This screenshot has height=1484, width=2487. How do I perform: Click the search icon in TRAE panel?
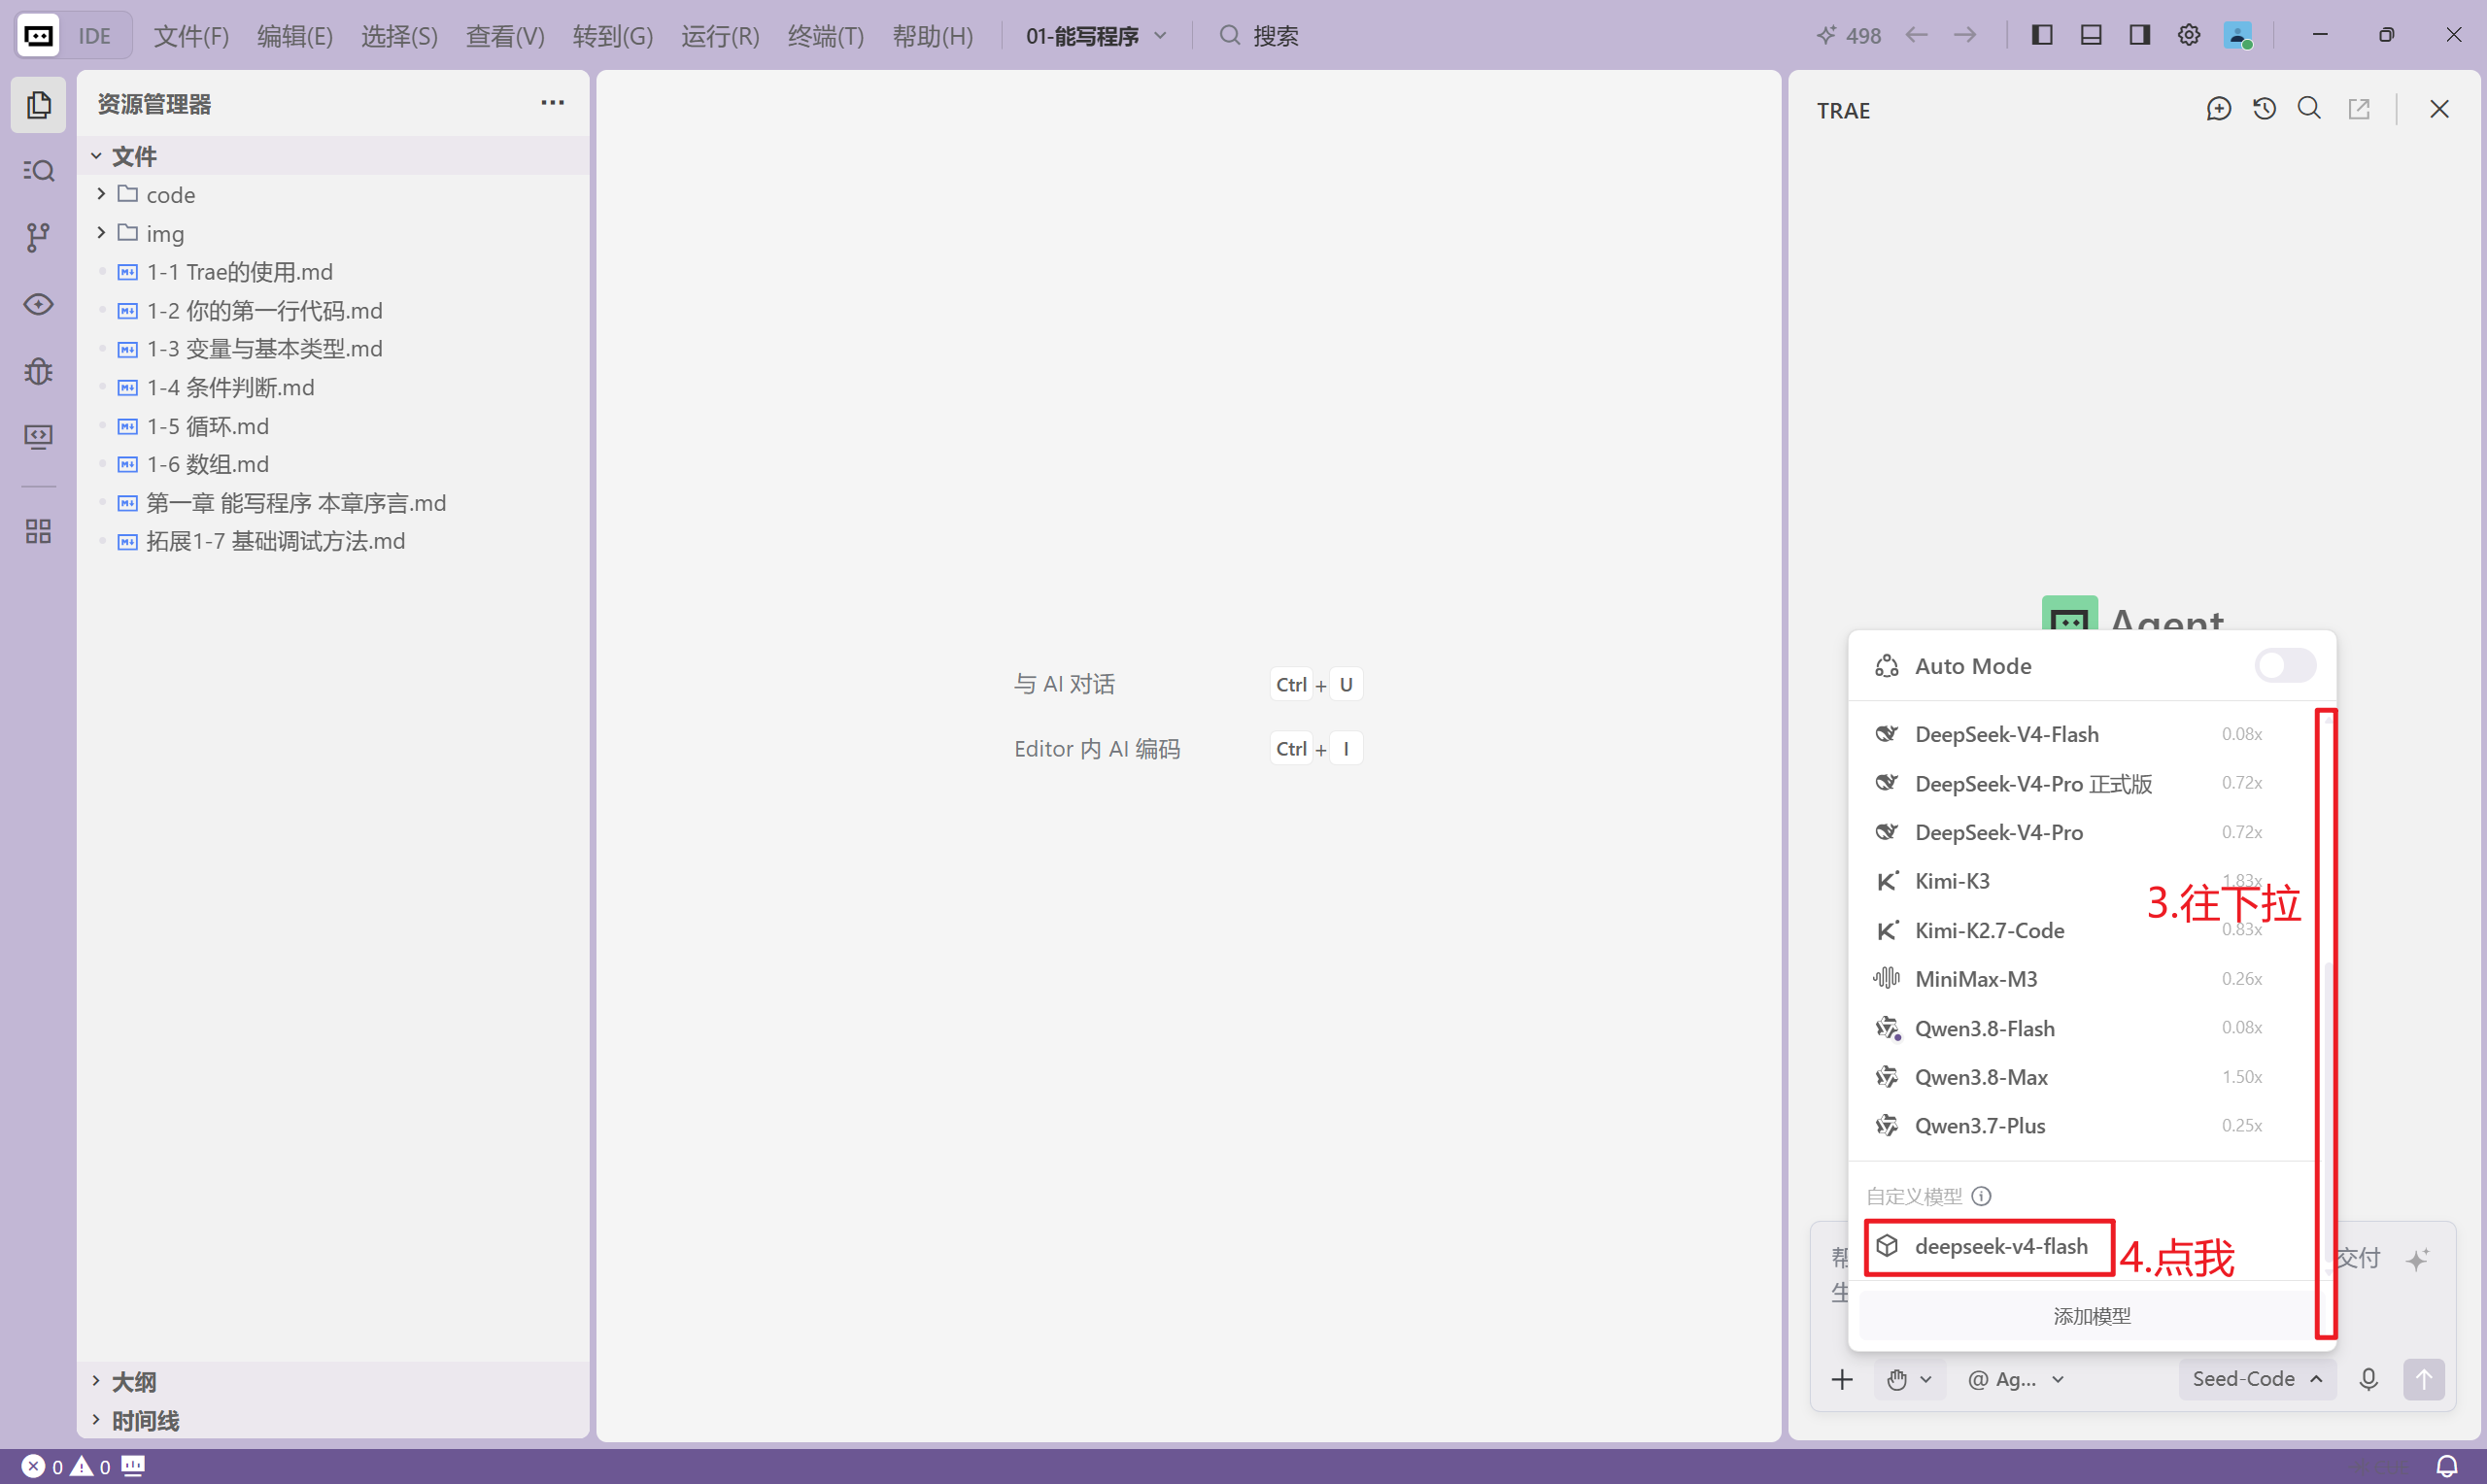pyautogui.click(x=2309, y=109)
